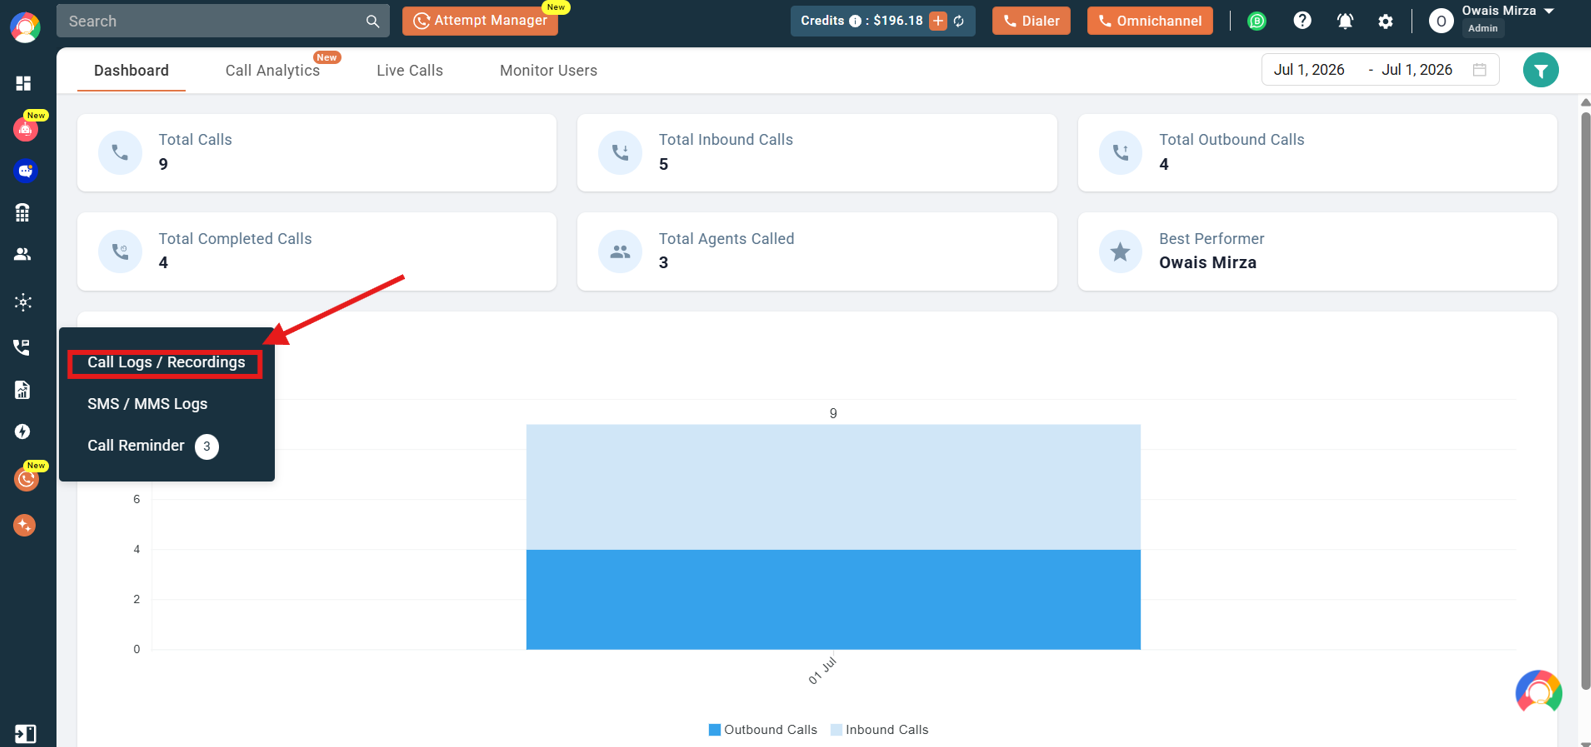
Task: Click the sidebar expand arrow at bottom
Action: (x=25, y=734)
